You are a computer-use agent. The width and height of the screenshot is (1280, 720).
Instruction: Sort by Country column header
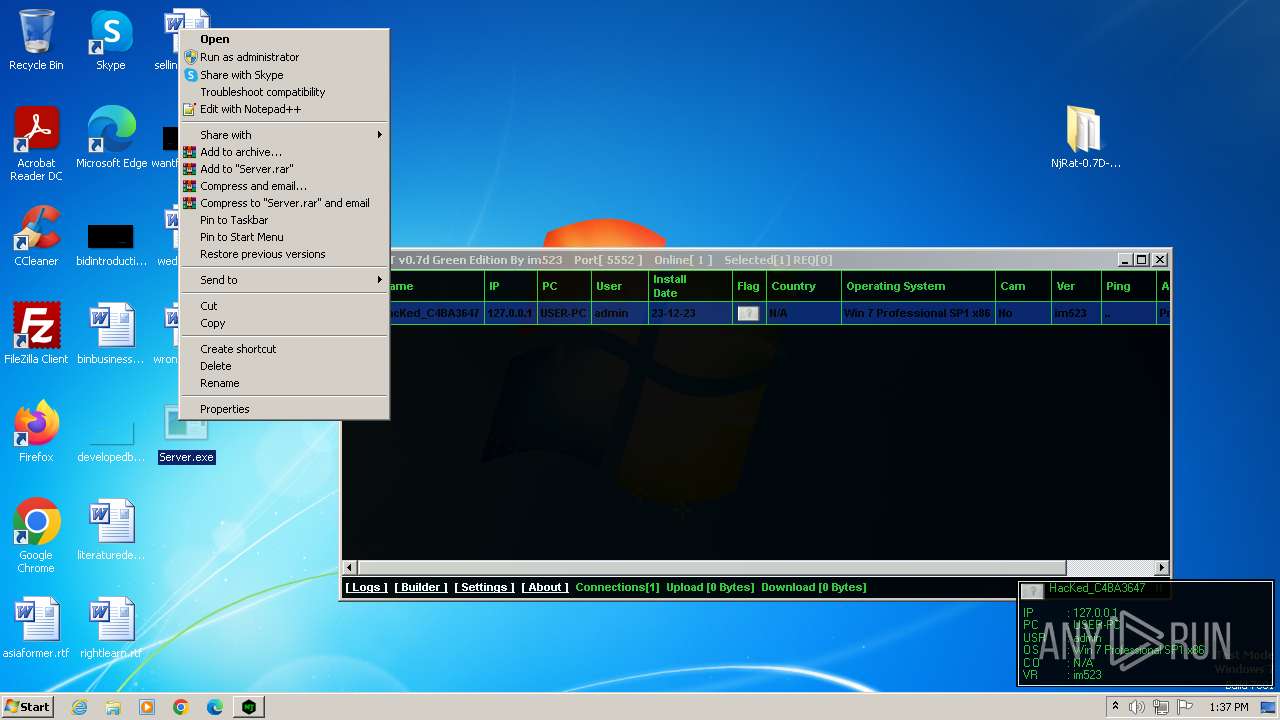[x=803, y=286]
